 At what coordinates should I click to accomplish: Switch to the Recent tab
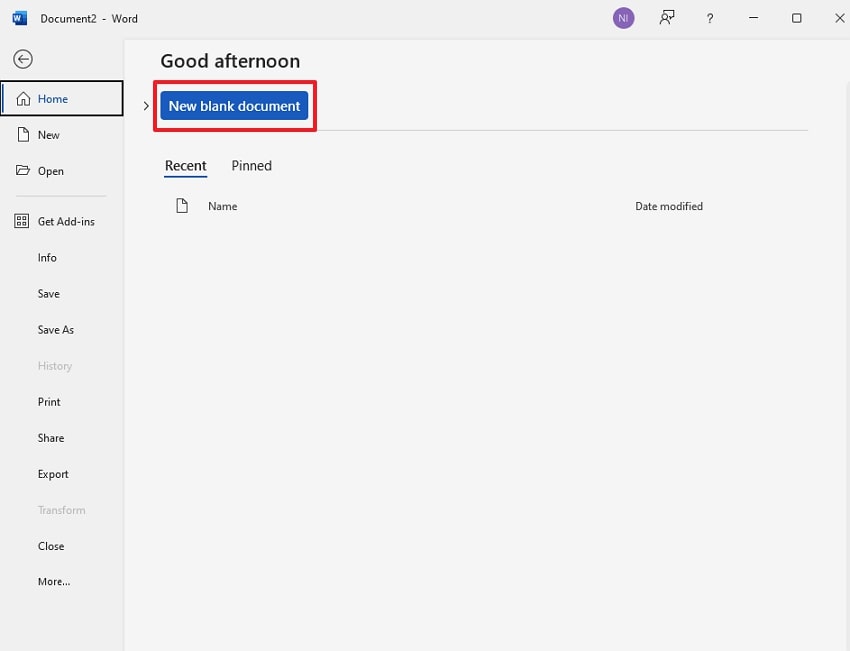coord(185,166)
